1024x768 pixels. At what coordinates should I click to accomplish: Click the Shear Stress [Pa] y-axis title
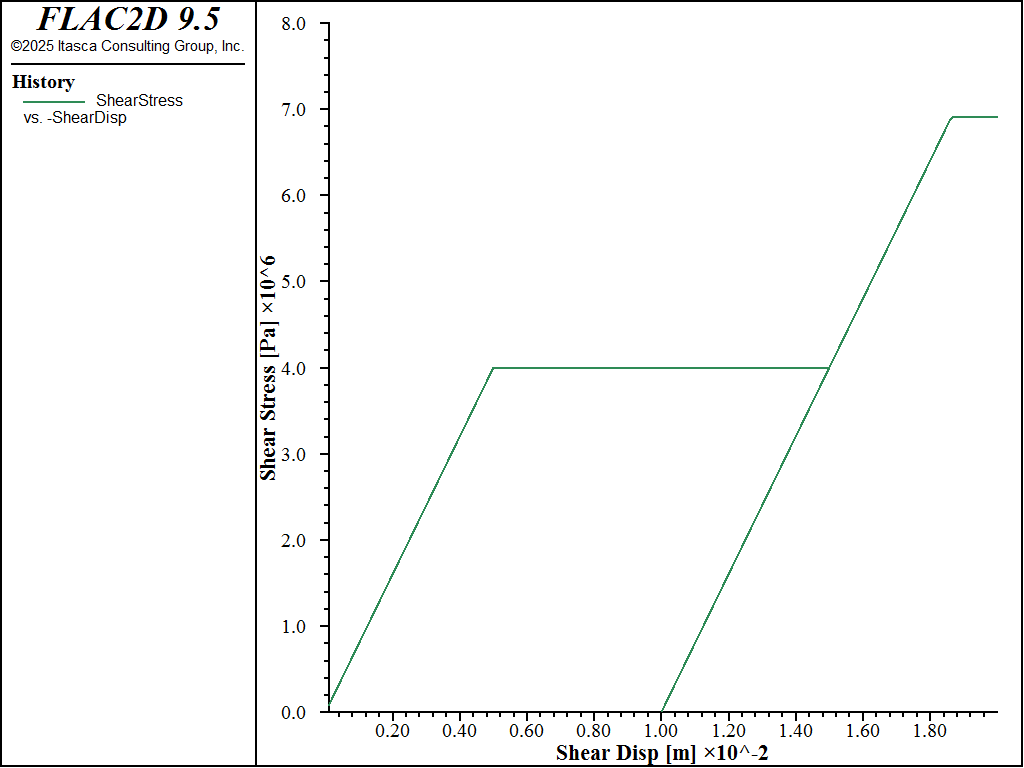[268, 368]
